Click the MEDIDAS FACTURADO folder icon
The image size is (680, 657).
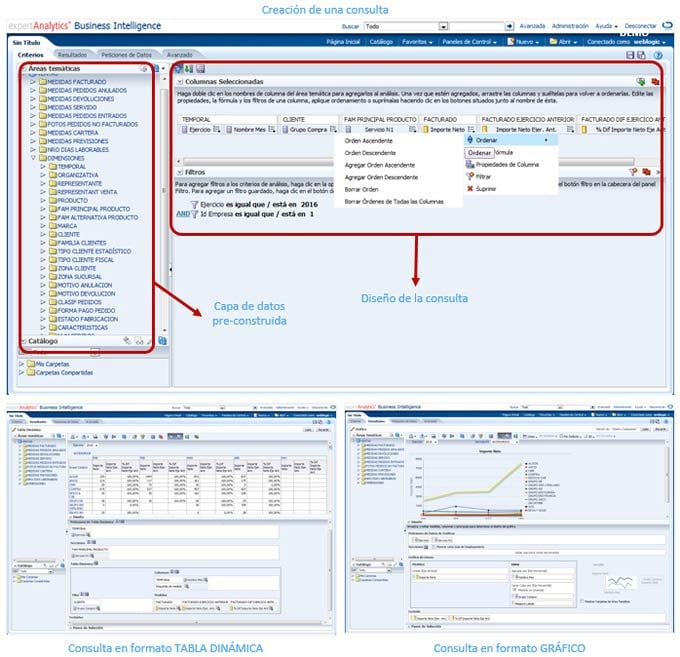[x=42, y=82]
